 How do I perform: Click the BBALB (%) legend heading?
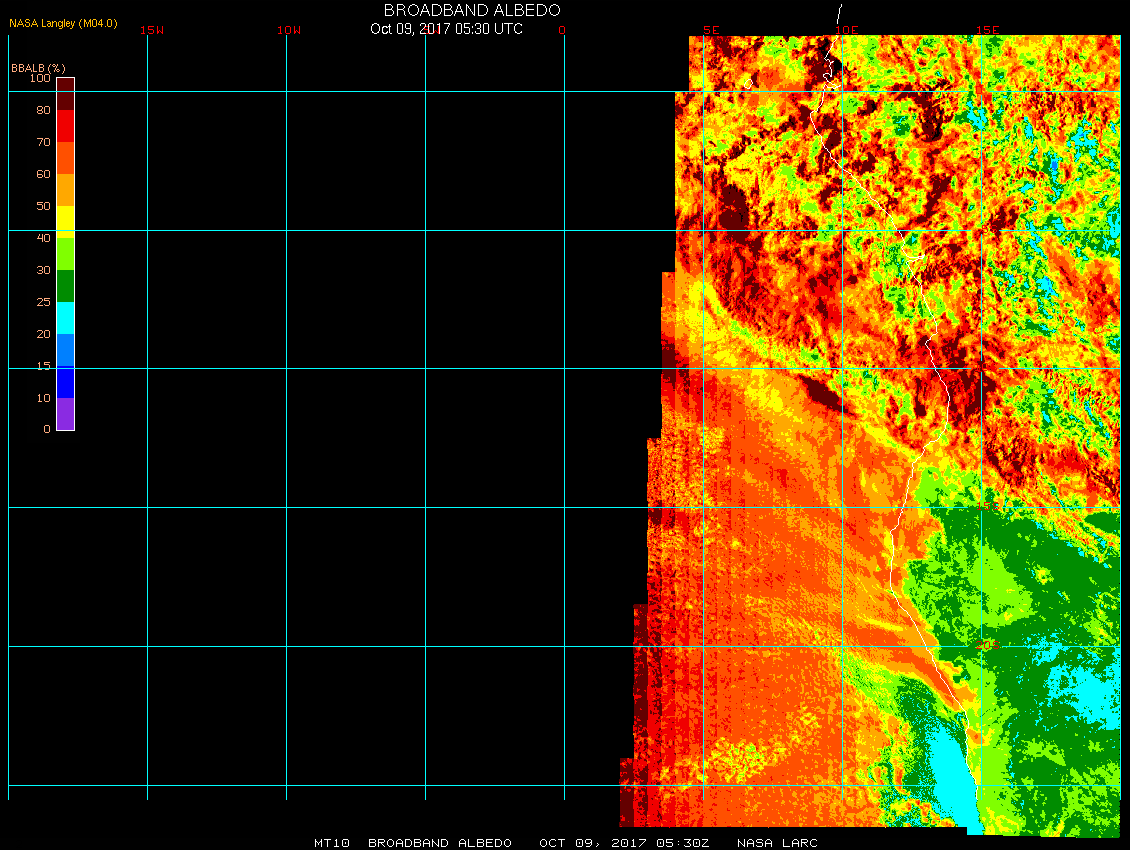click(38, 67)
